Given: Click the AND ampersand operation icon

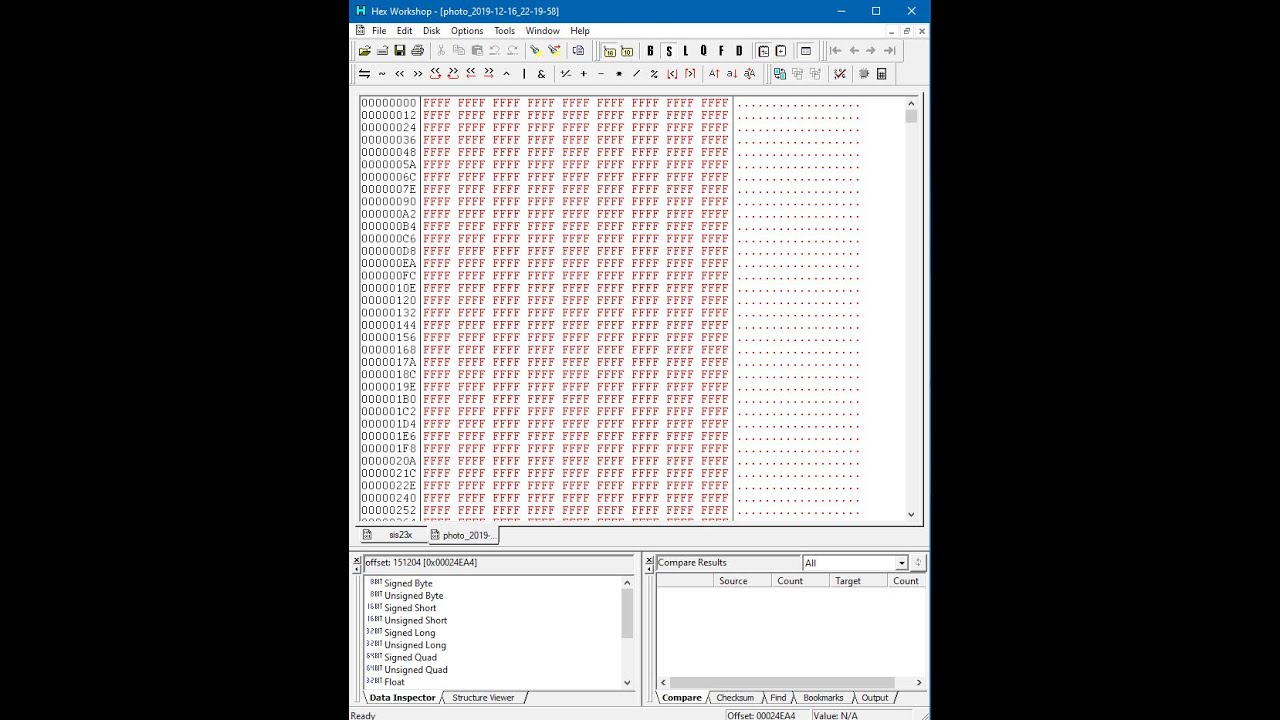Looking at the screenshot, I should [x=541, y=74].
